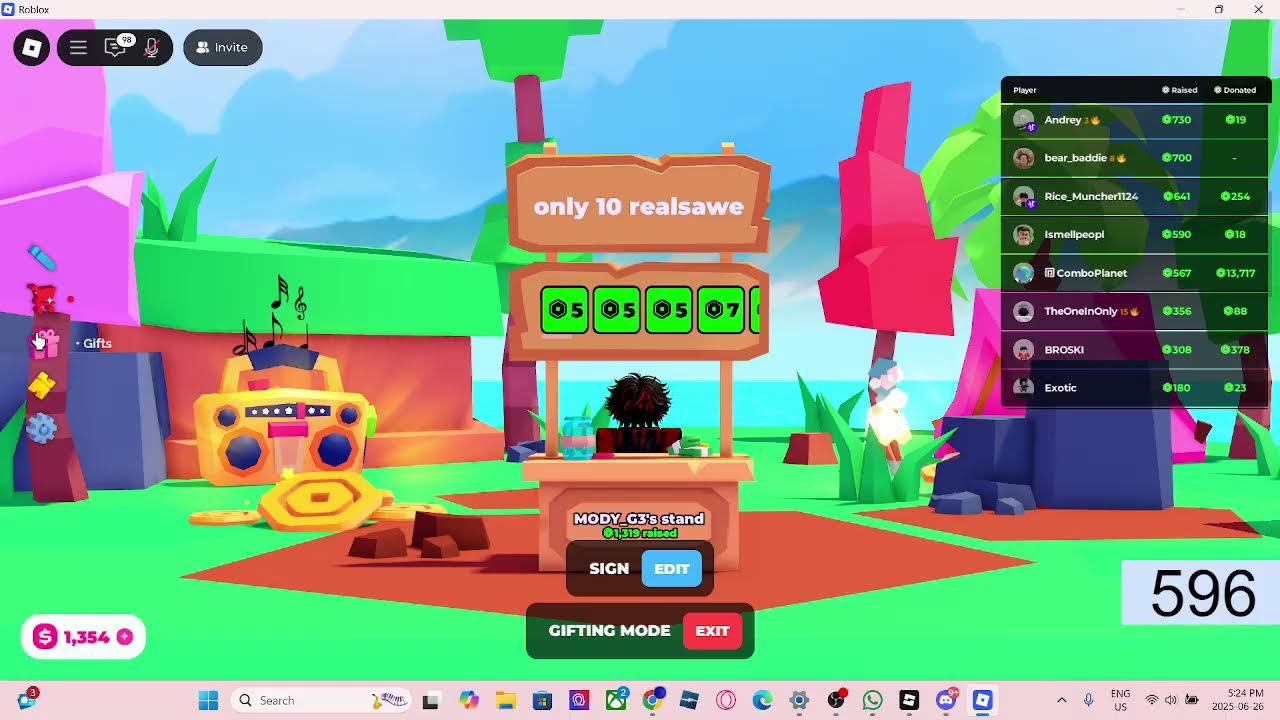Viewport: 1280px width, 720px height.
Task: Click the Player column header
Action: click(x=1025, y=90)
